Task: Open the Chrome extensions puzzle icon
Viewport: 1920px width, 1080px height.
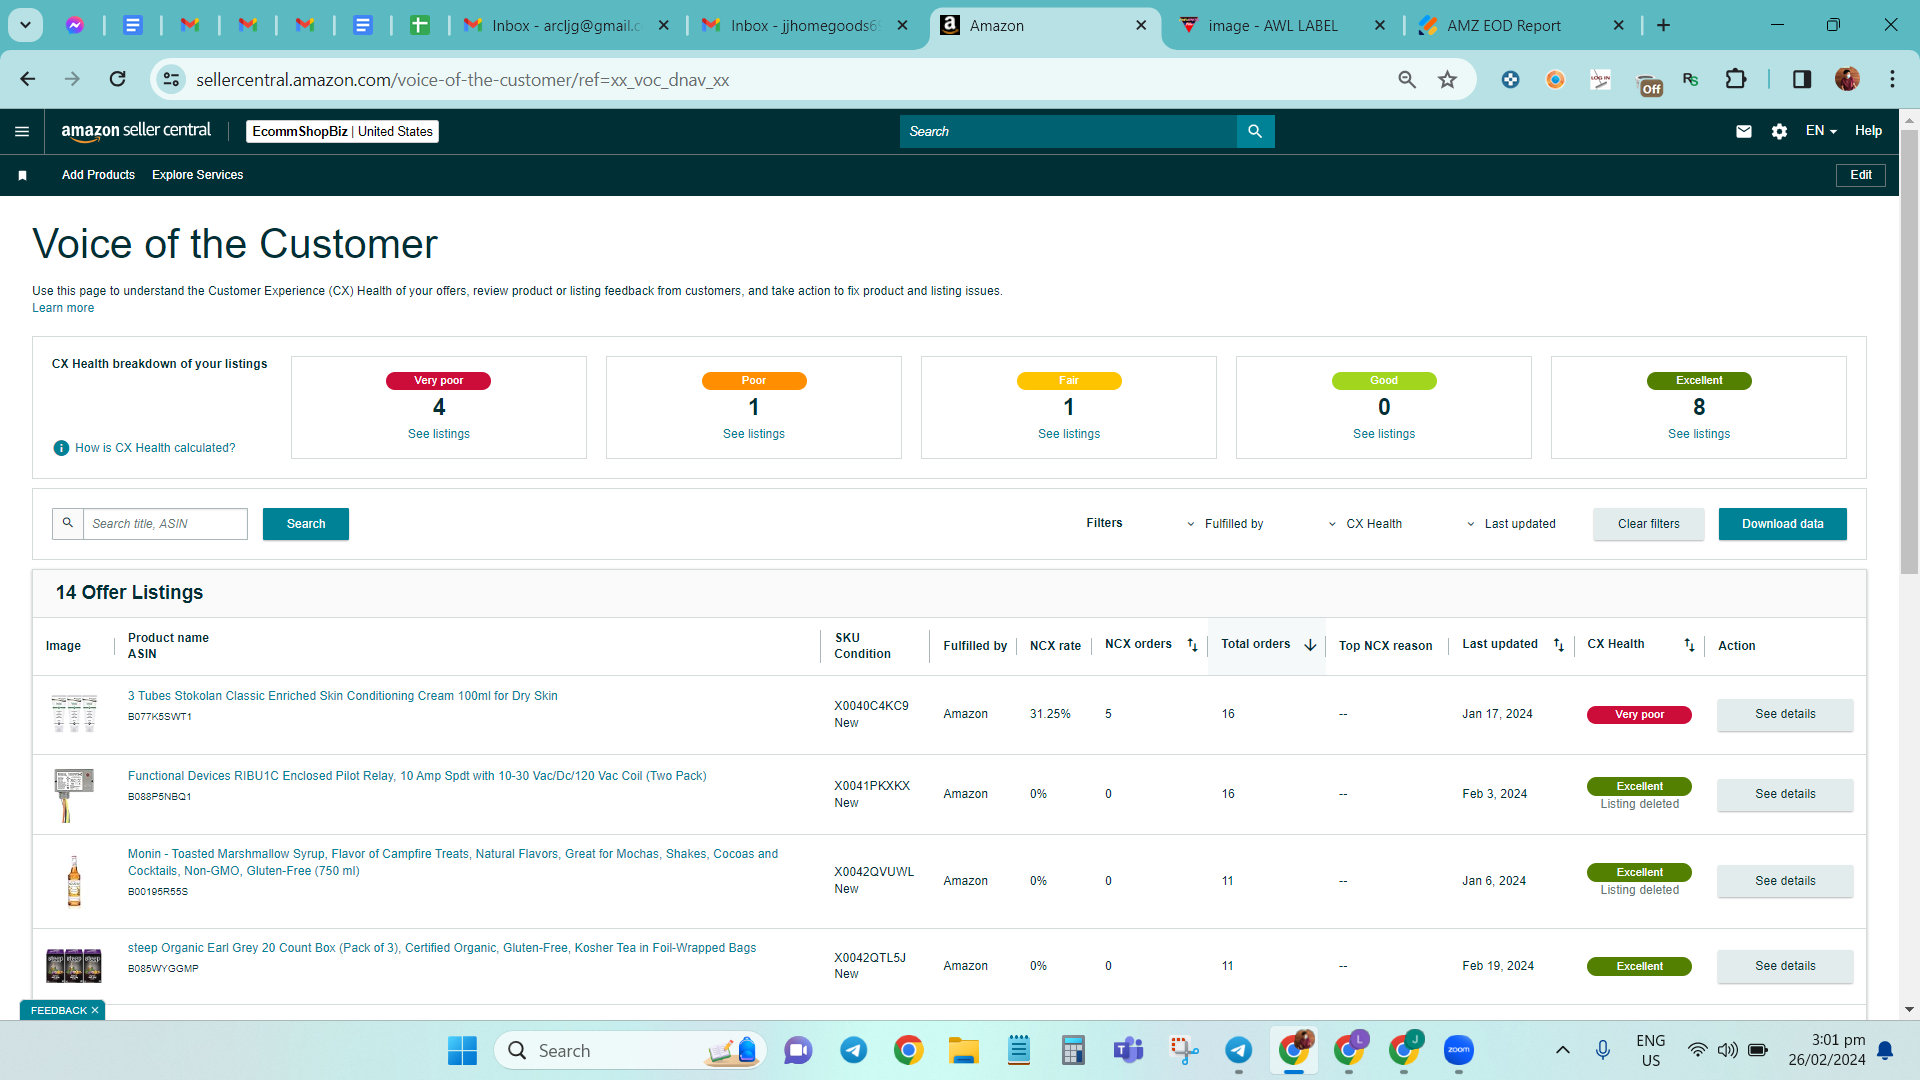Action: coord(1736,79)
